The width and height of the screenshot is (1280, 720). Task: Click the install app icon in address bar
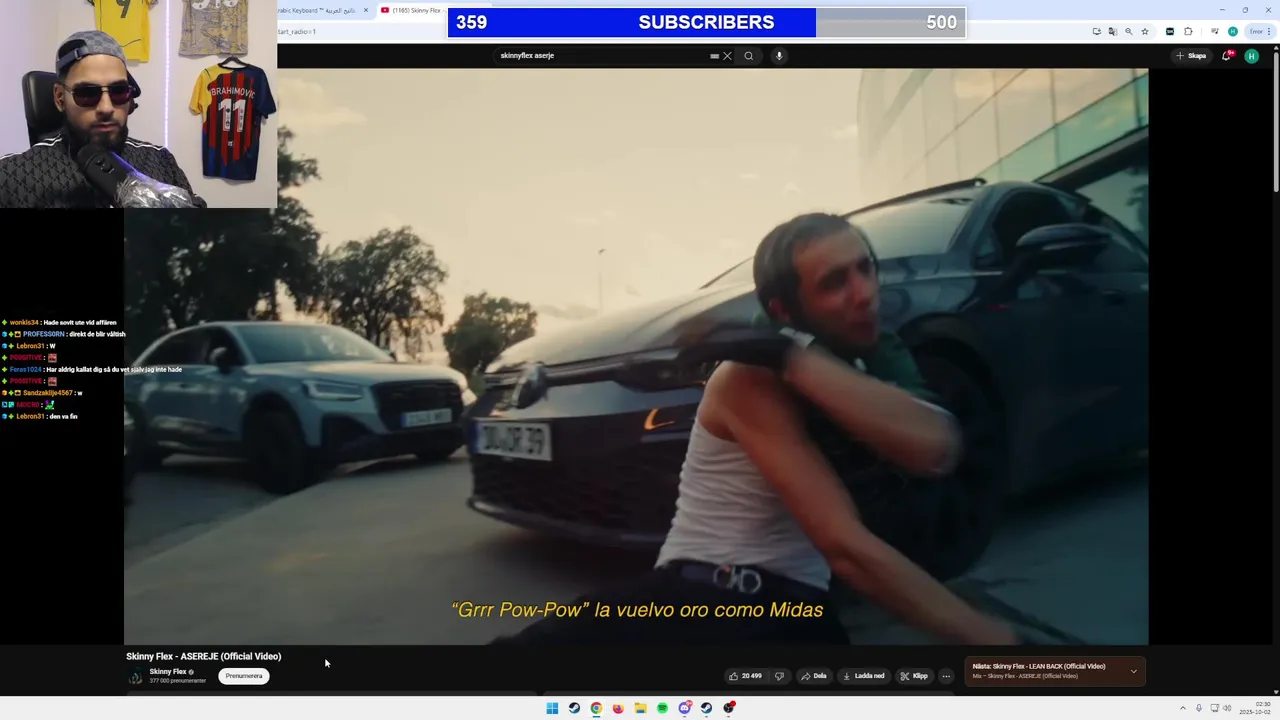1096,31
